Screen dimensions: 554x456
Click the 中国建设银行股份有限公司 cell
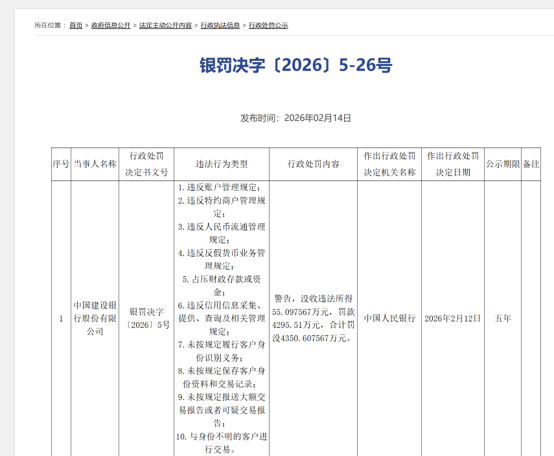point(95,318)
